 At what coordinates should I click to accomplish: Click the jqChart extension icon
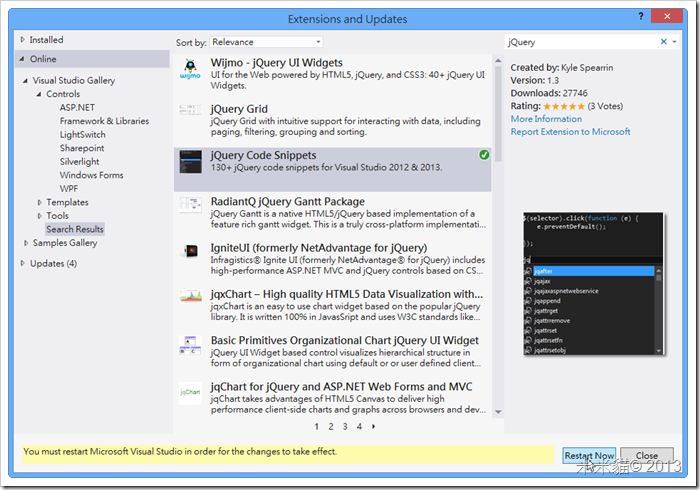(x=190, y=392)
